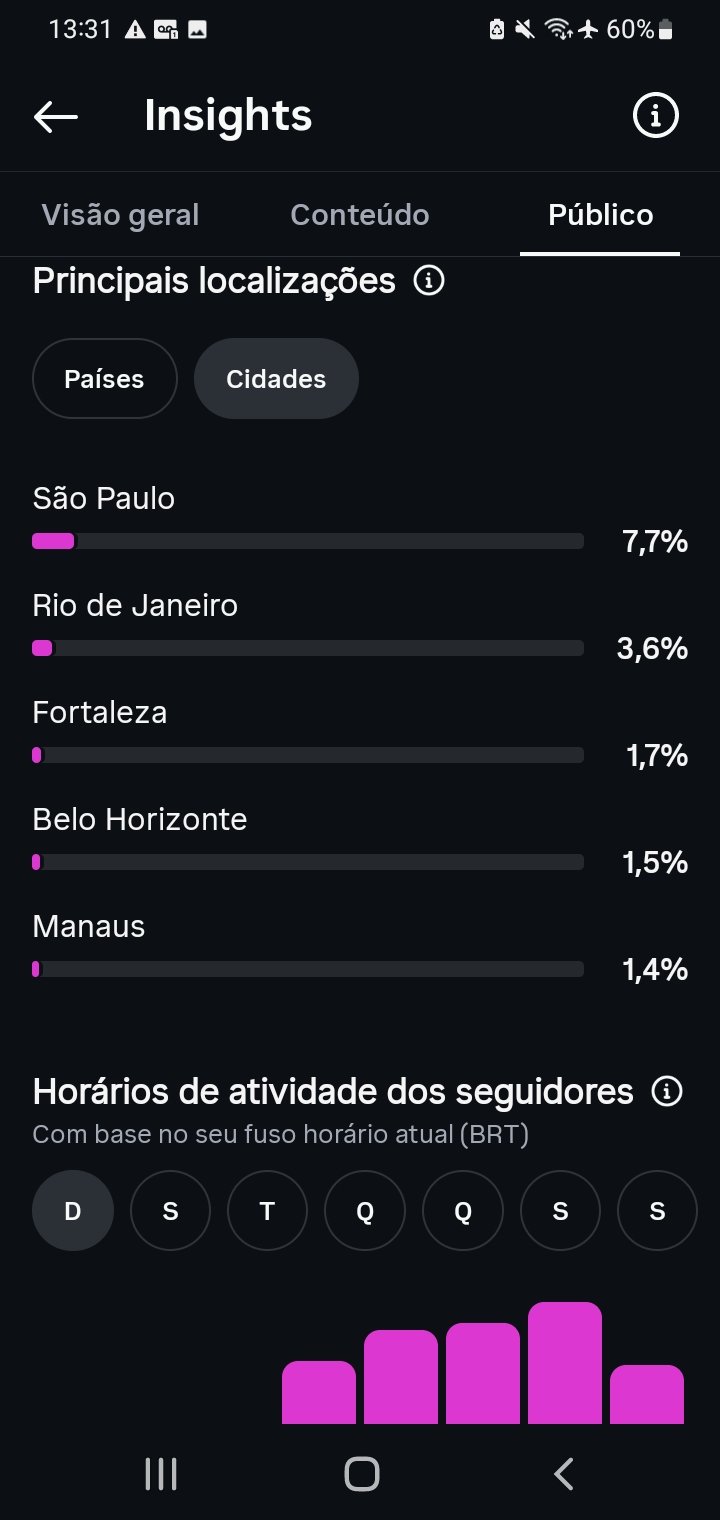This screenshot has width=720, height=1520.
Task: Tap the São Paulo percentage bar
Action: pyautogui.click(x=308, y=541)
